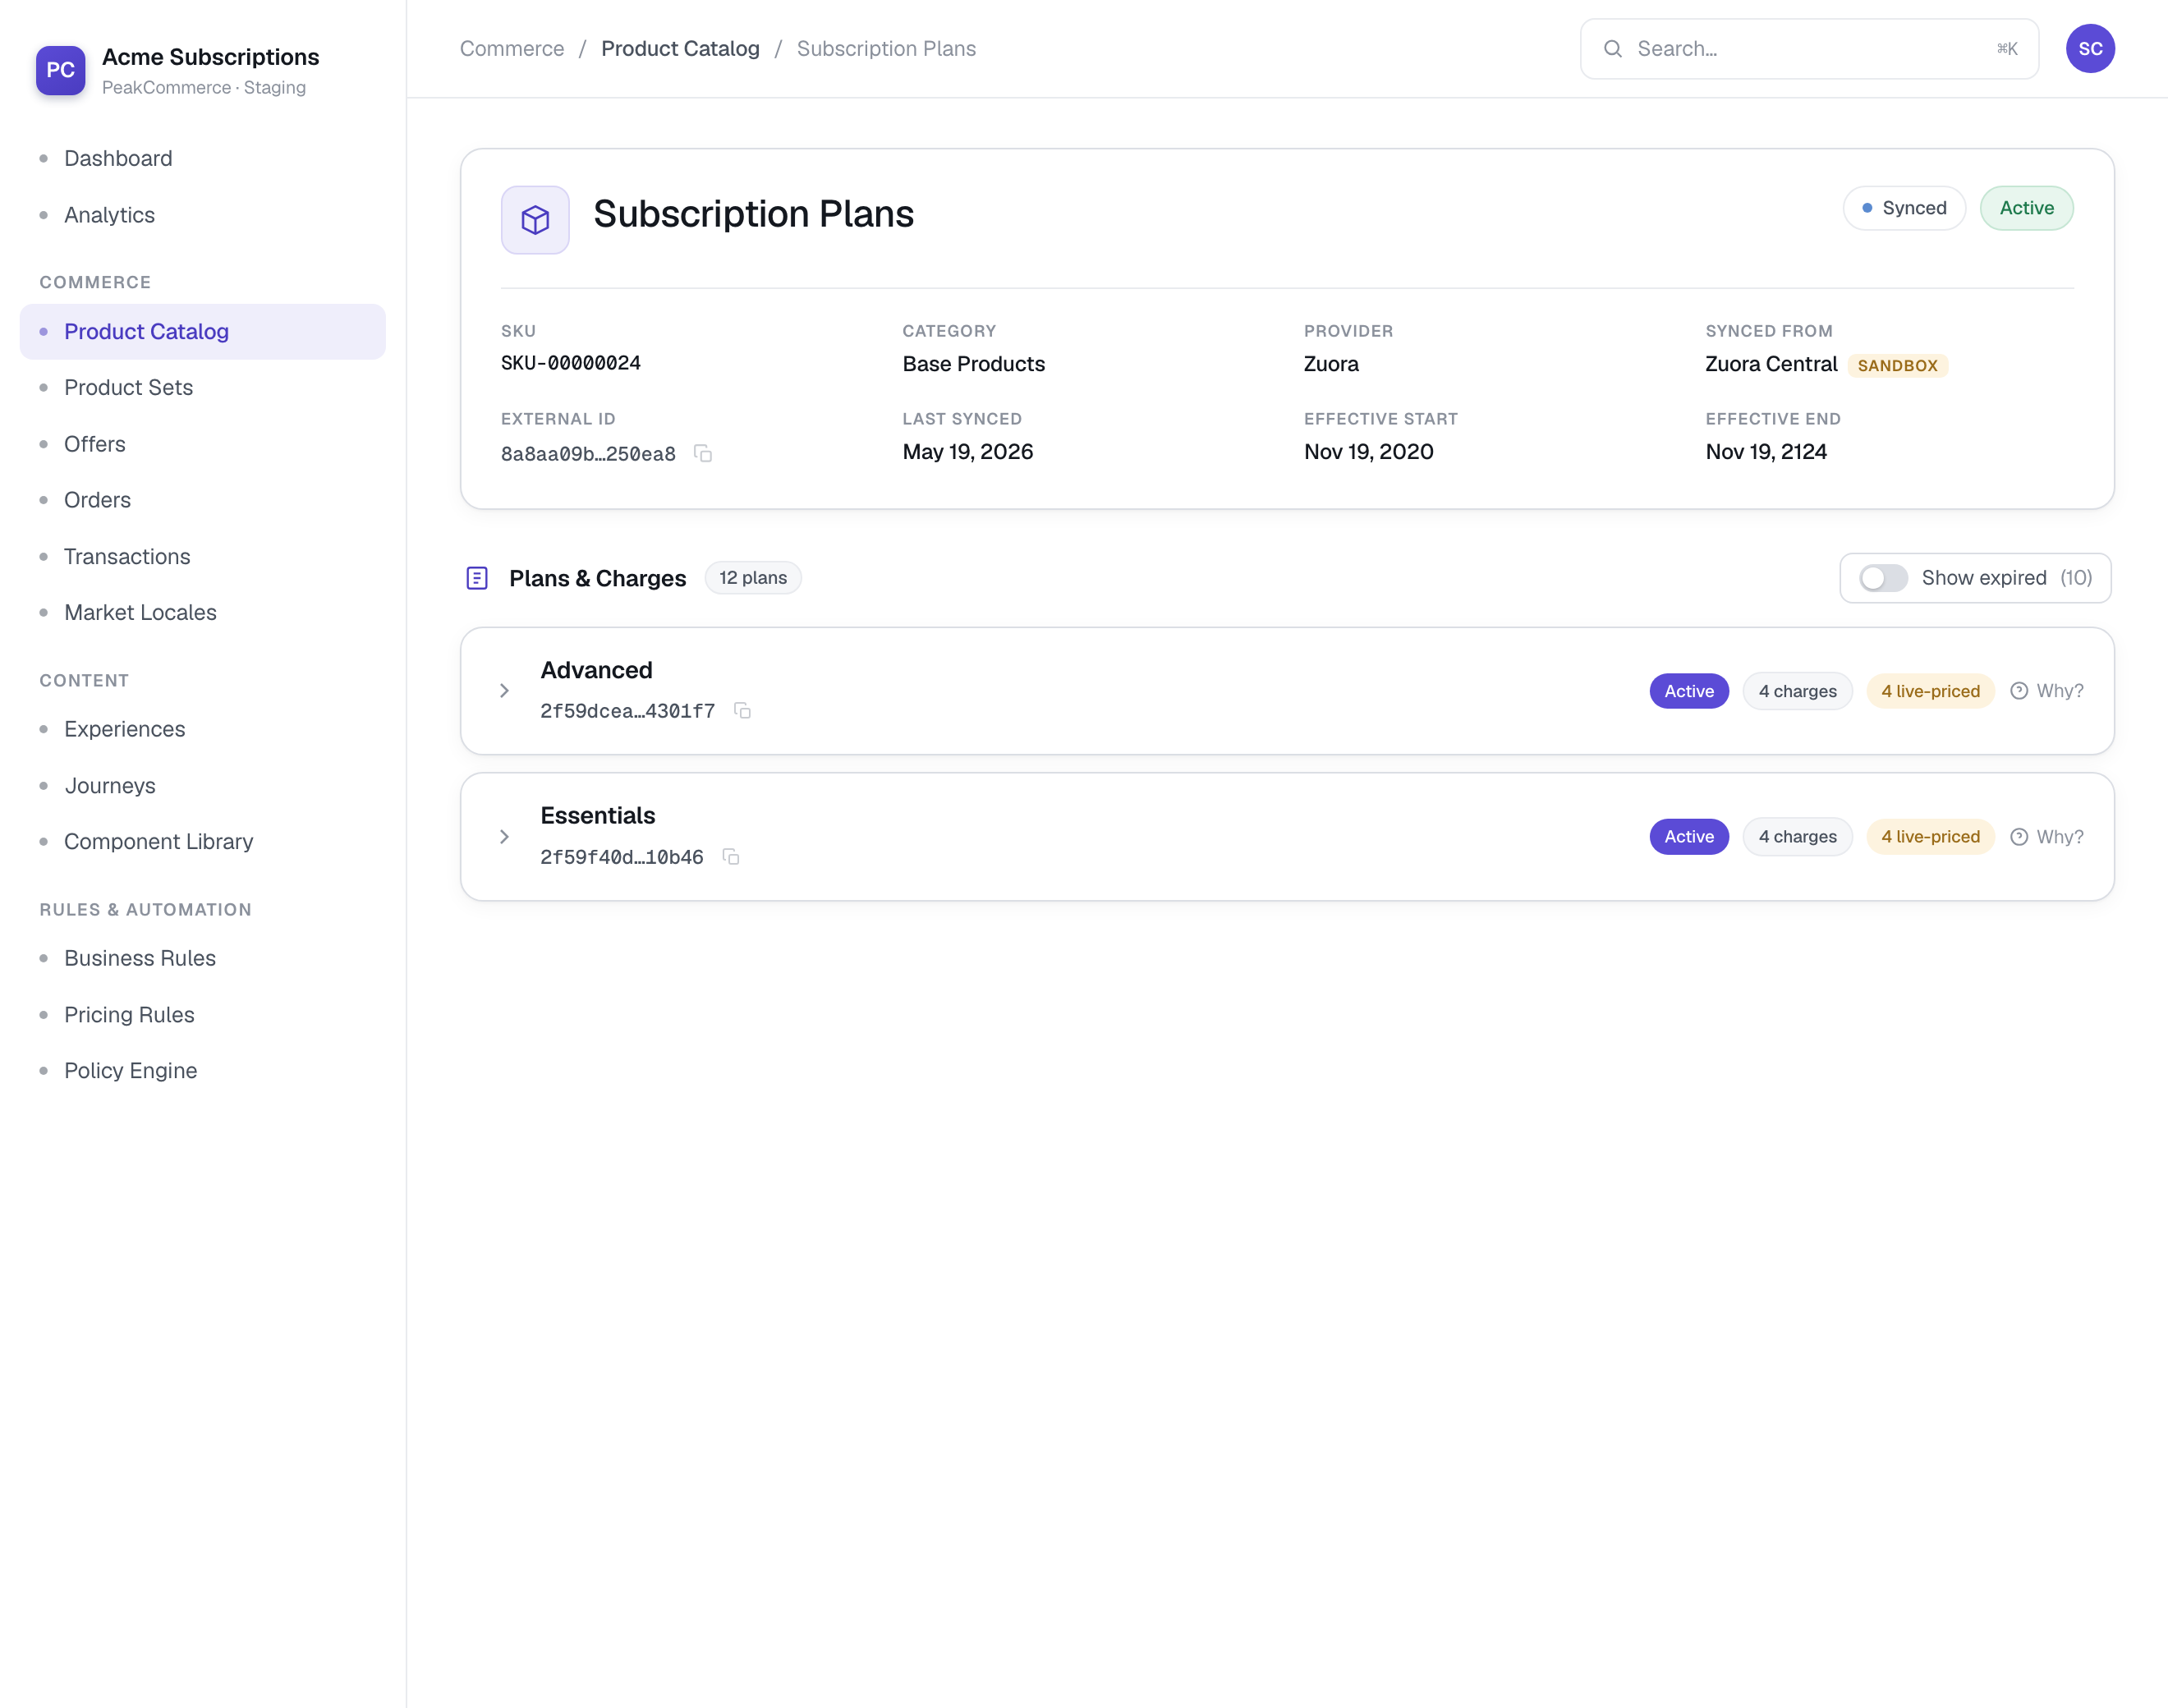Click the Active badge on Essentials
Screen dimensions: 2168x1708
[x=1689, y=837]
